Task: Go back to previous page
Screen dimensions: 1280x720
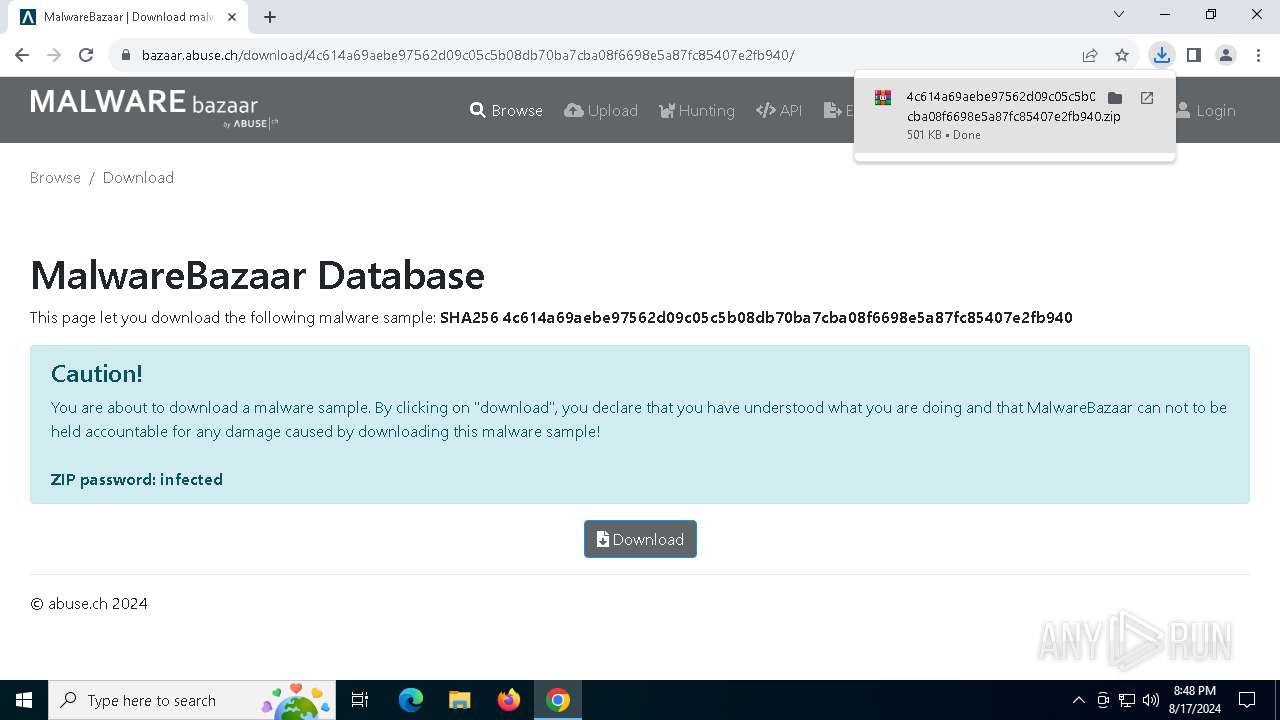Action: pos(22,55)
